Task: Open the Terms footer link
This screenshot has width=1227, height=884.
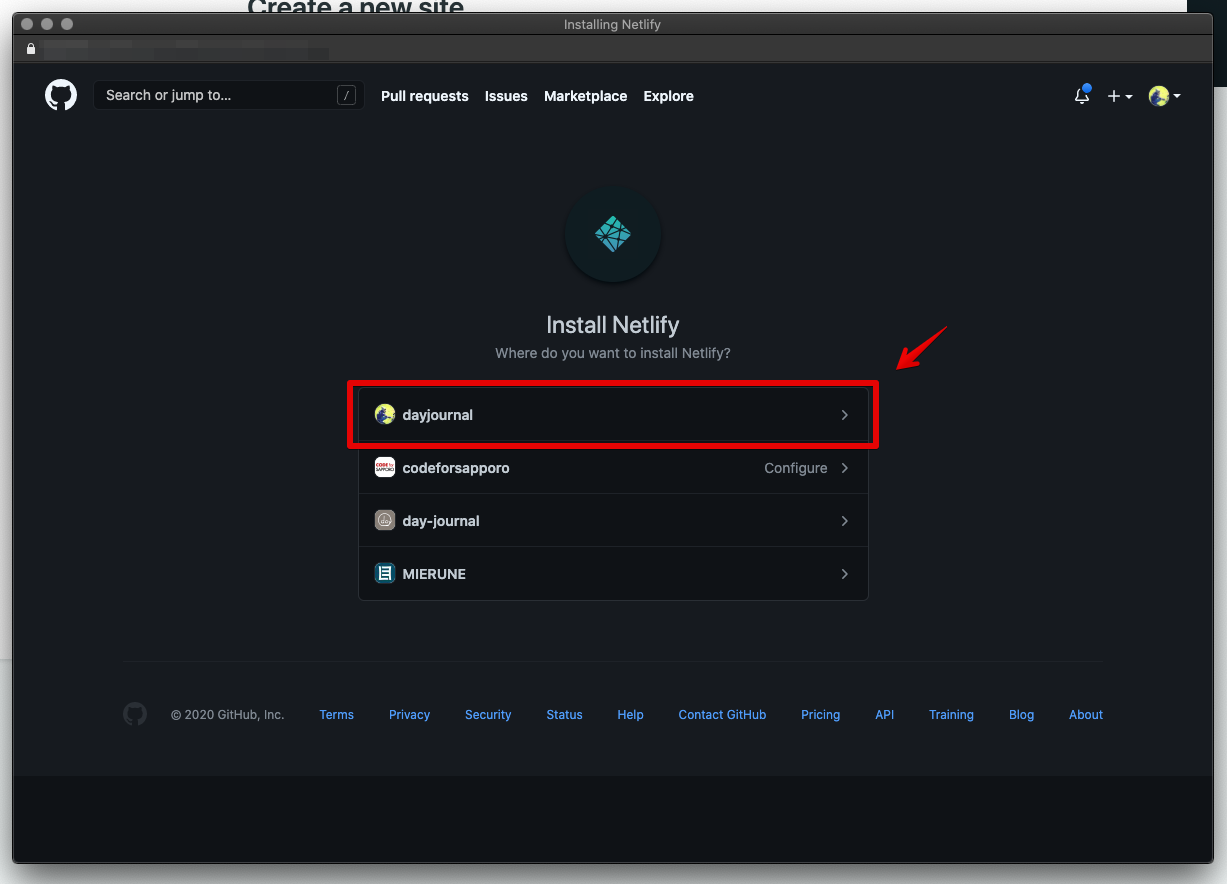Action: [x=337, y=715]
